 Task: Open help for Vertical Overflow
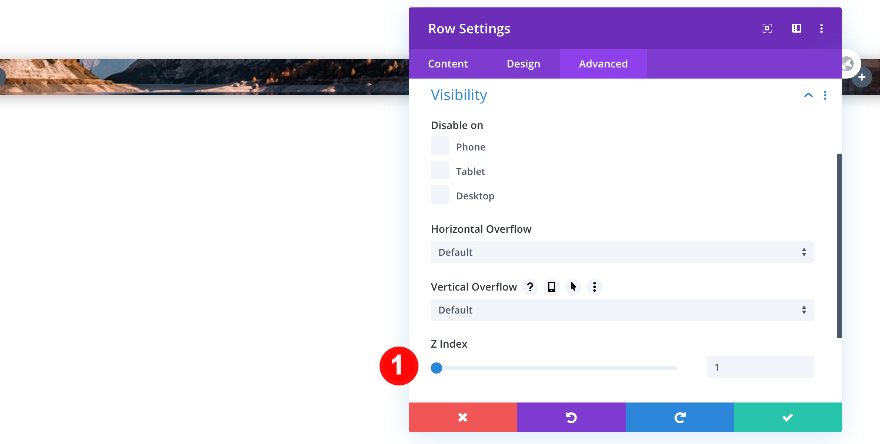pyautogui.click(x=530, y=287)
